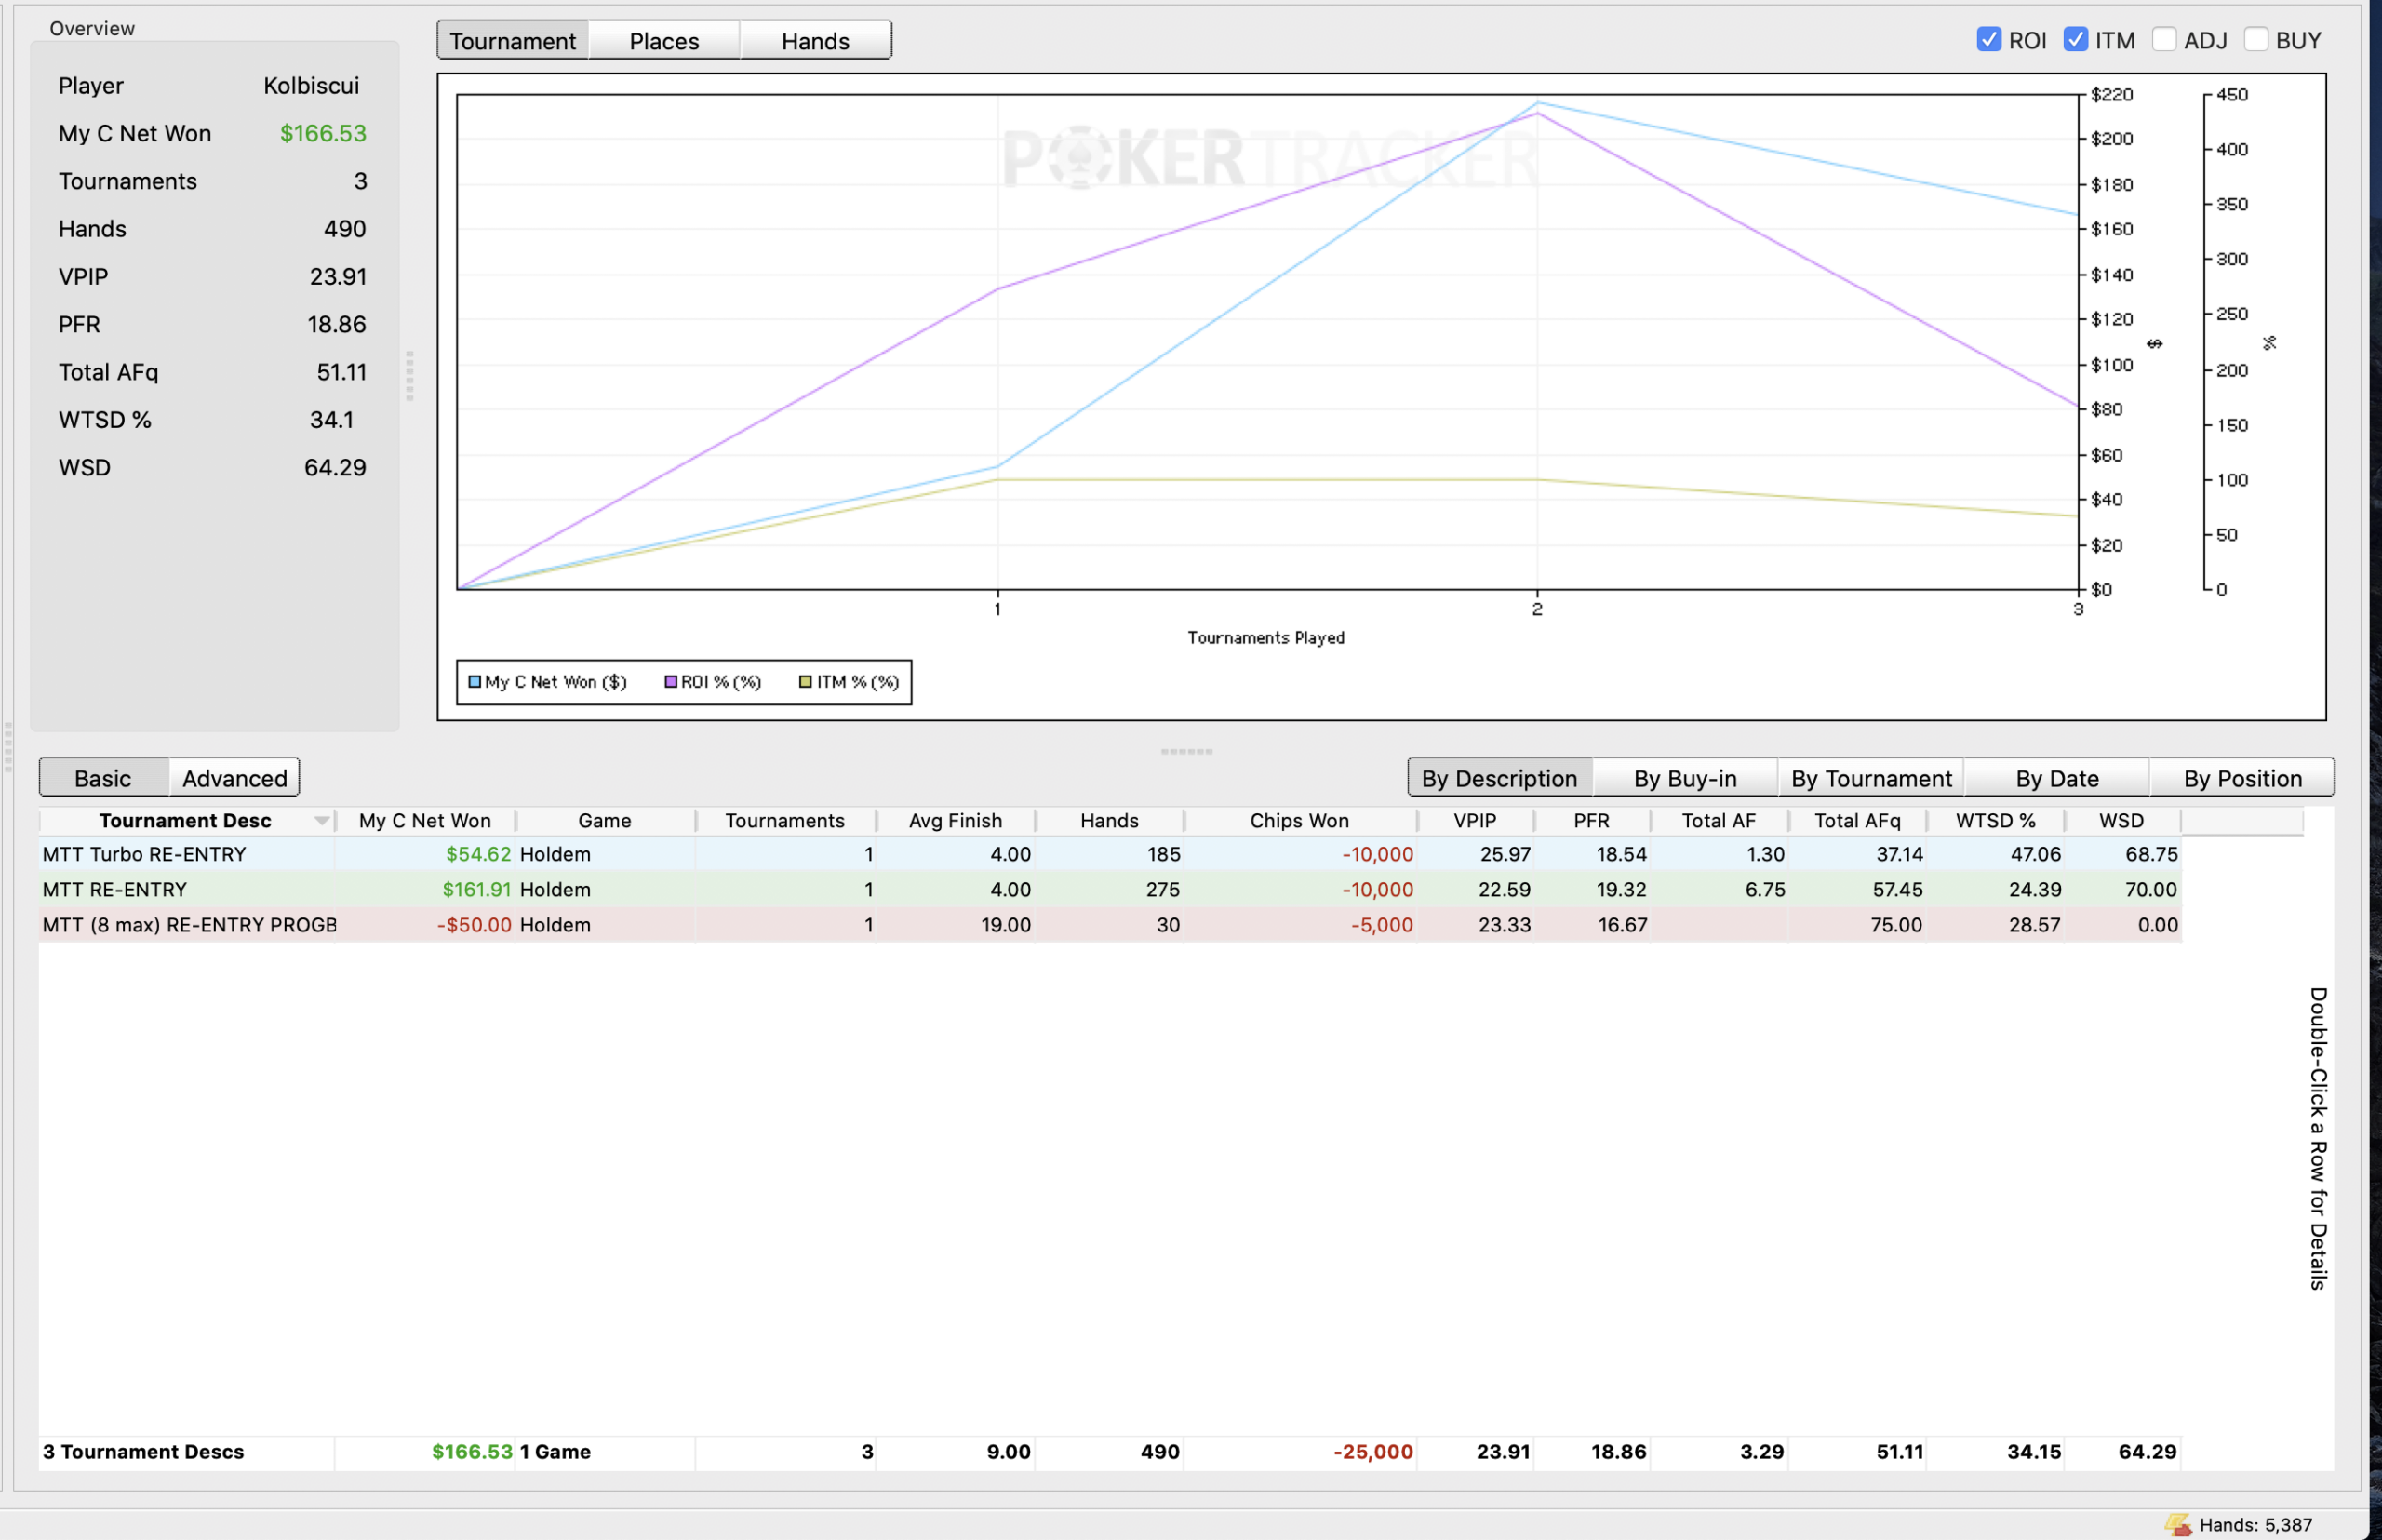
Task: Group report By Date
Action: [x=2057, y=778]
